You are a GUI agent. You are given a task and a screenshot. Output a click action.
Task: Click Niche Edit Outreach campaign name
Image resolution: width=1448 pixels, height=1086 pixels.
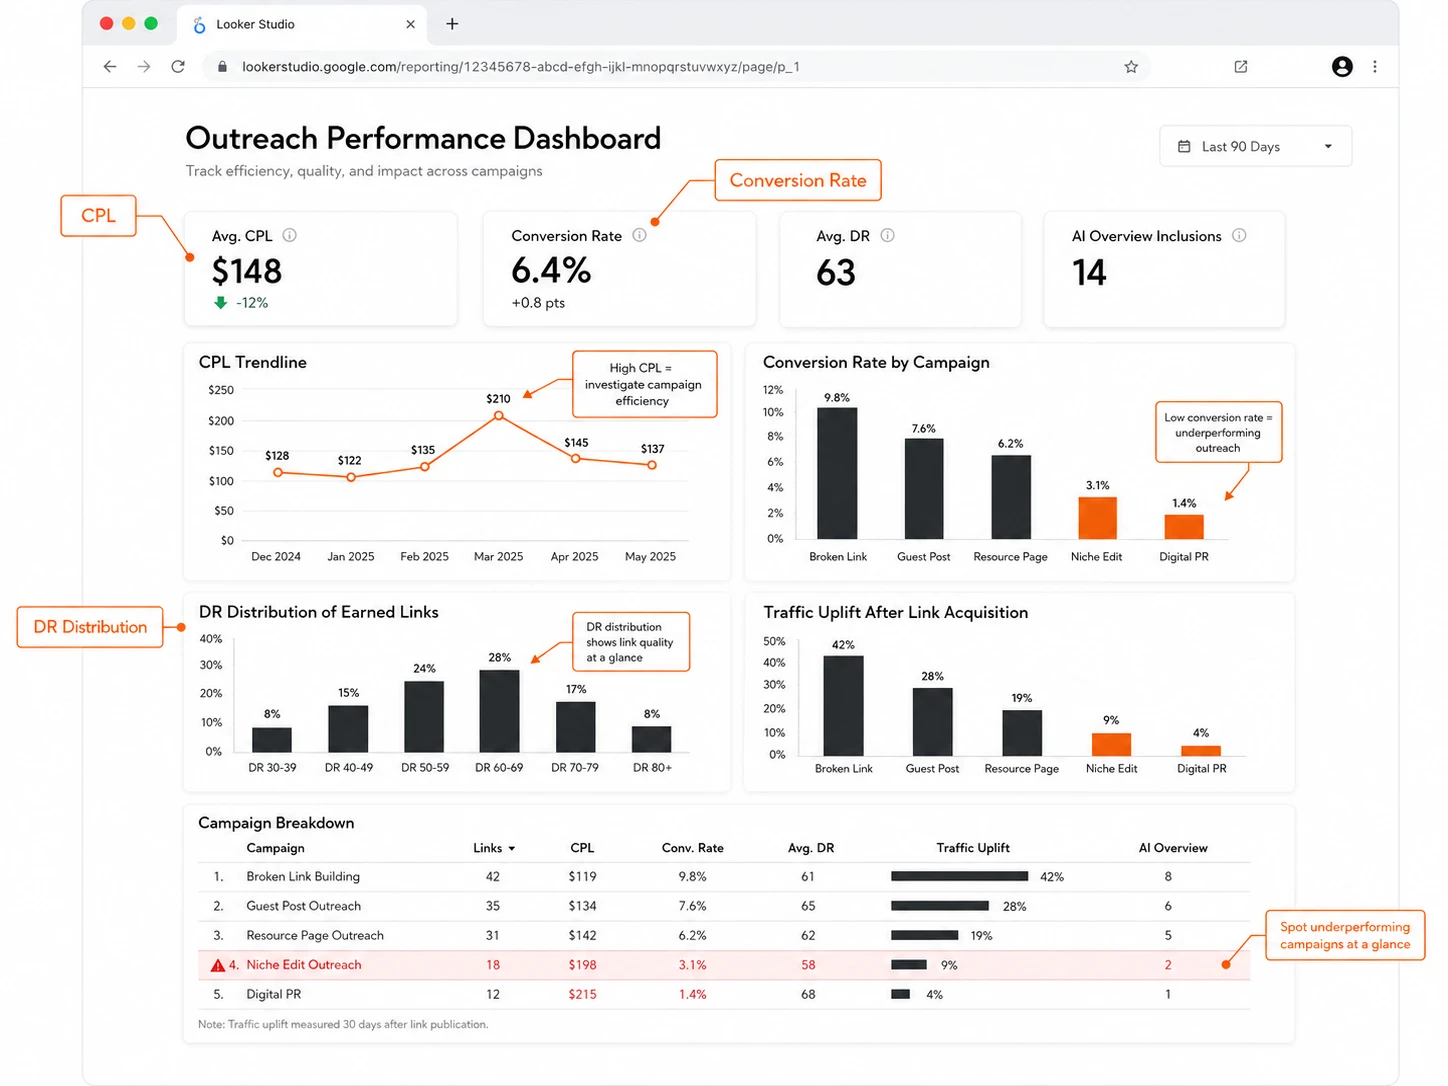click(x=304, y=965)
